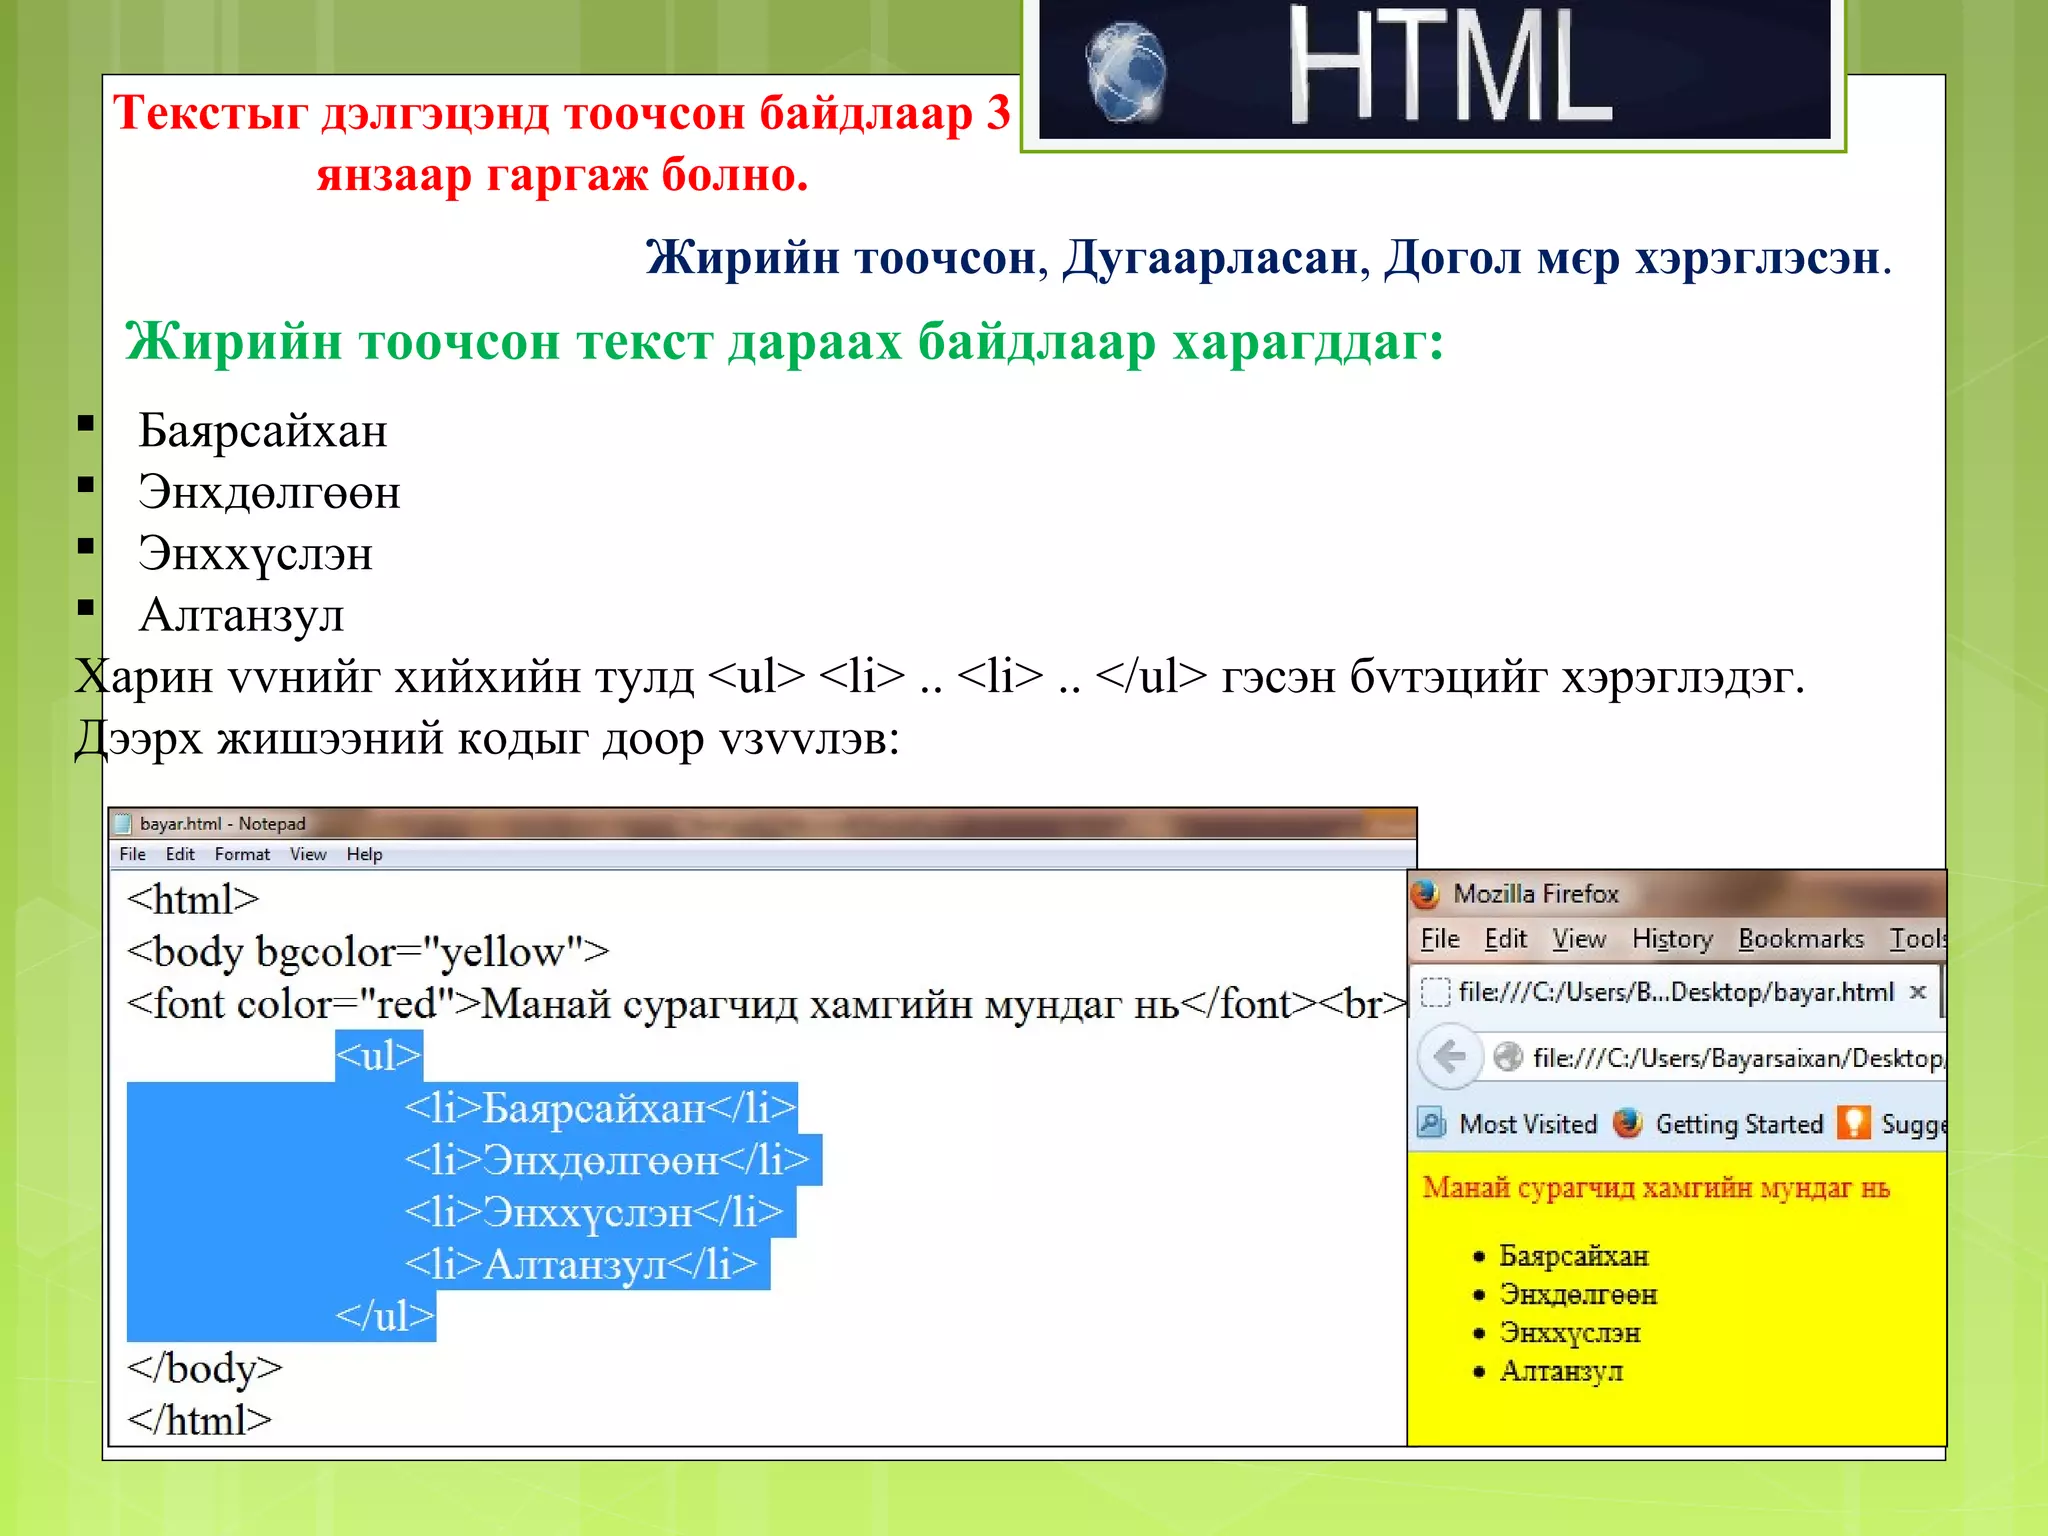Image resolution: width=2048 pixels, height=1536 pixels.
Task: Click the highlighted <ul> line in Notepad
Action: coord(379,1056)
